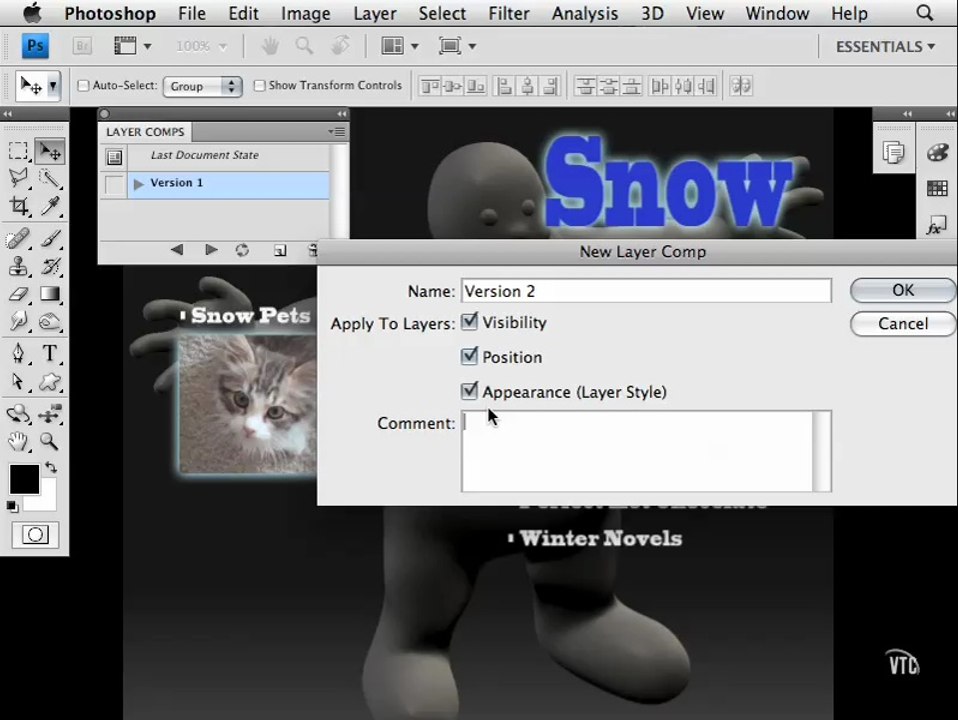
Task: Select the Zoom tool in toolbox
Action: (x=50, y=441)
